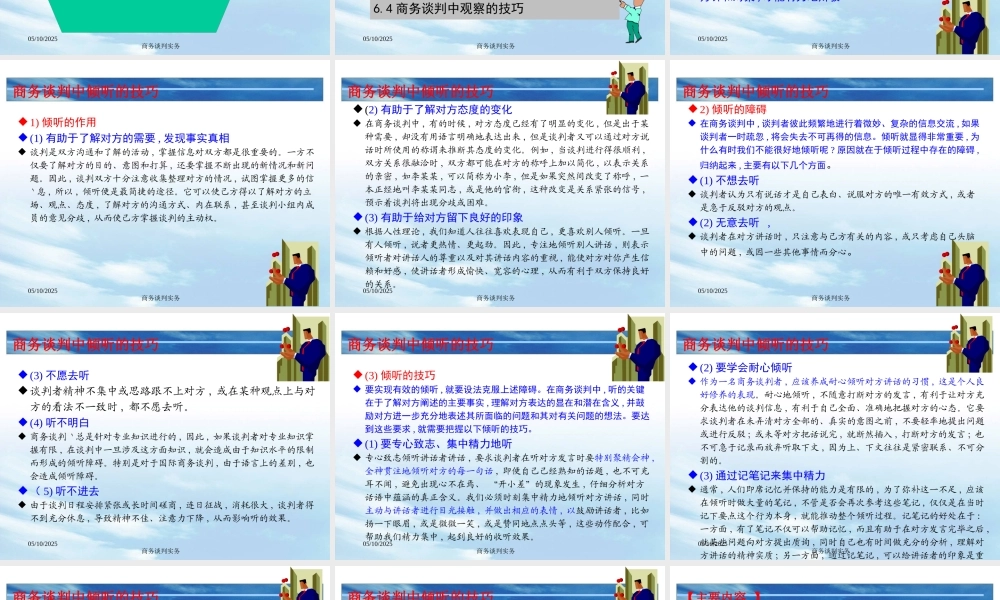This screenshot has width=1000, height=600.
Task: Click the bullet '(3) 不愿去听'
Action: point(59,376)
